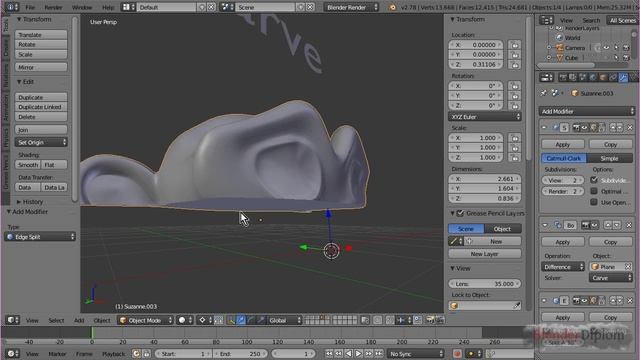Select the translate manipulator arrow icon
Image resolution: width=640 pixels, height=360 pixels.
(x=241, y=320)
